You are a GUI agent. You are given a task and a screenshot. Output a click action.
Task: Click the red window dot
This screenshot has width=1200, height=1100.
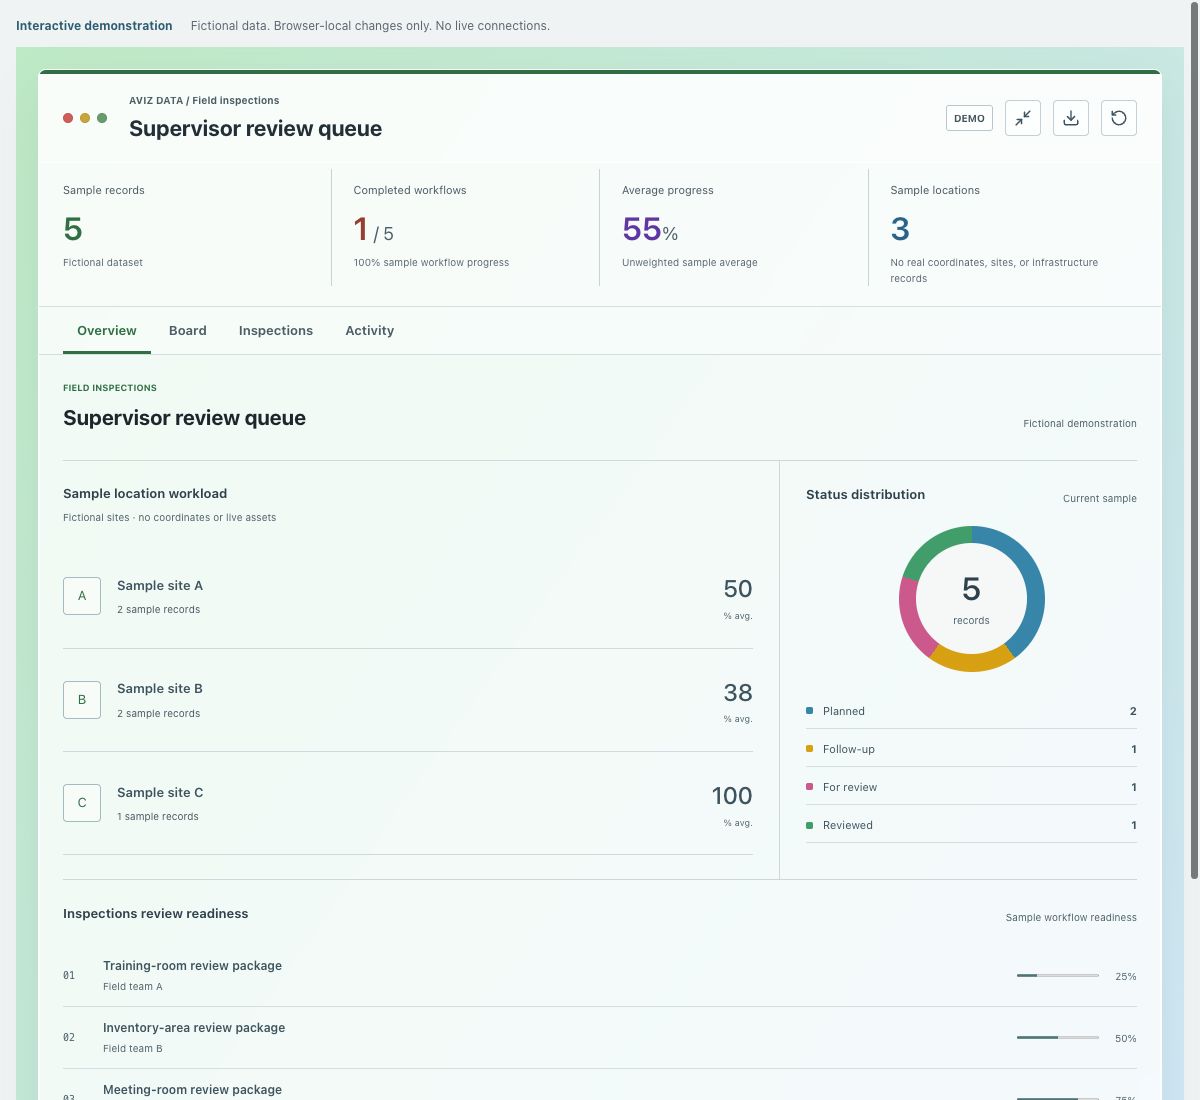pyautogui.click(x=68, y=118)
